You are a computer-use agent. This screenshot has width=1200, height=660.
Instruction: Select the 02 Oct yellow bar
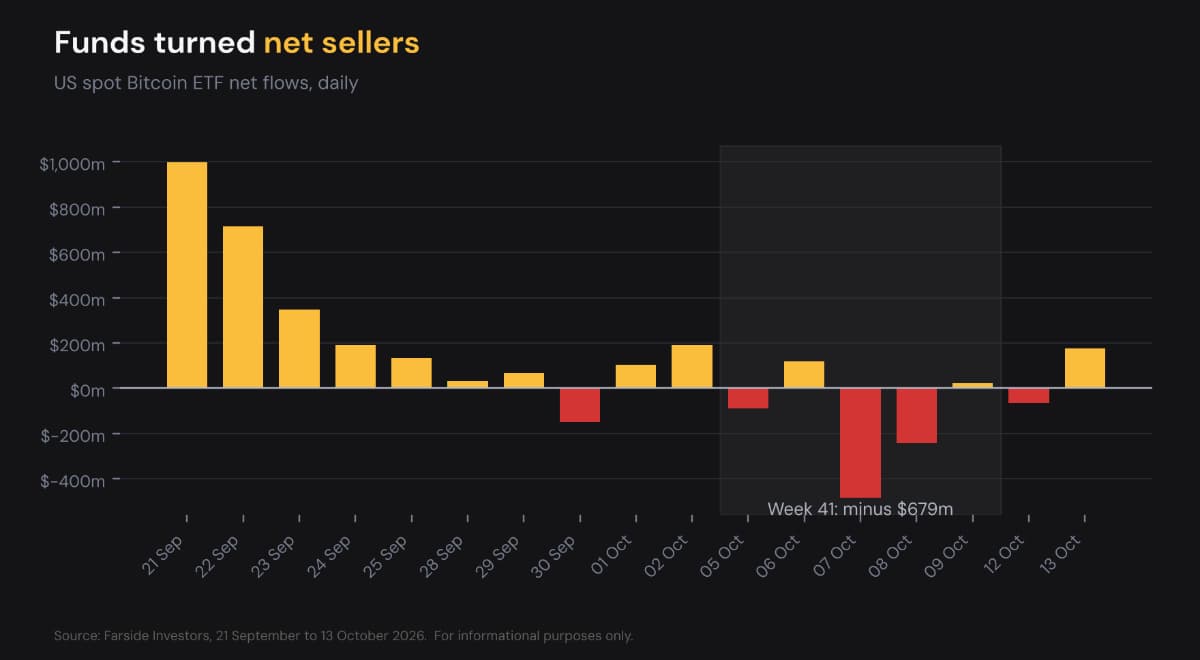692,366
